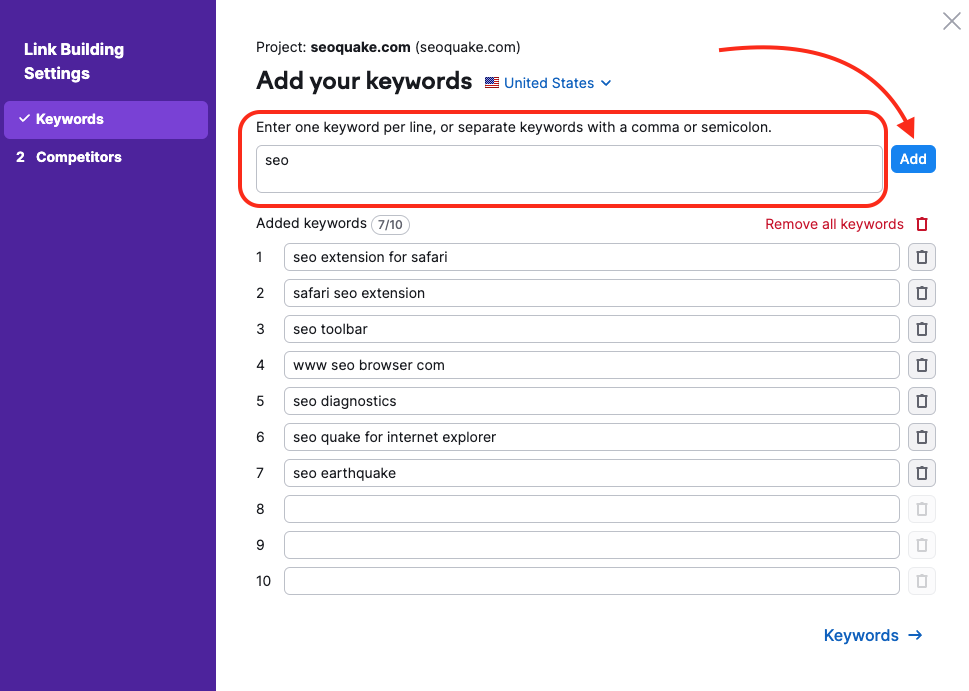Delete the "seo quake for internet explorer" keyword

click(921, 437)
